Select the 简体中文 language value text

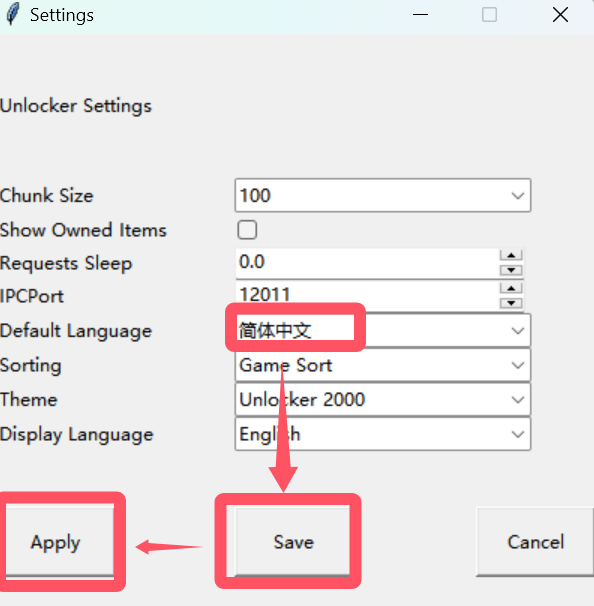click(275, 331)
